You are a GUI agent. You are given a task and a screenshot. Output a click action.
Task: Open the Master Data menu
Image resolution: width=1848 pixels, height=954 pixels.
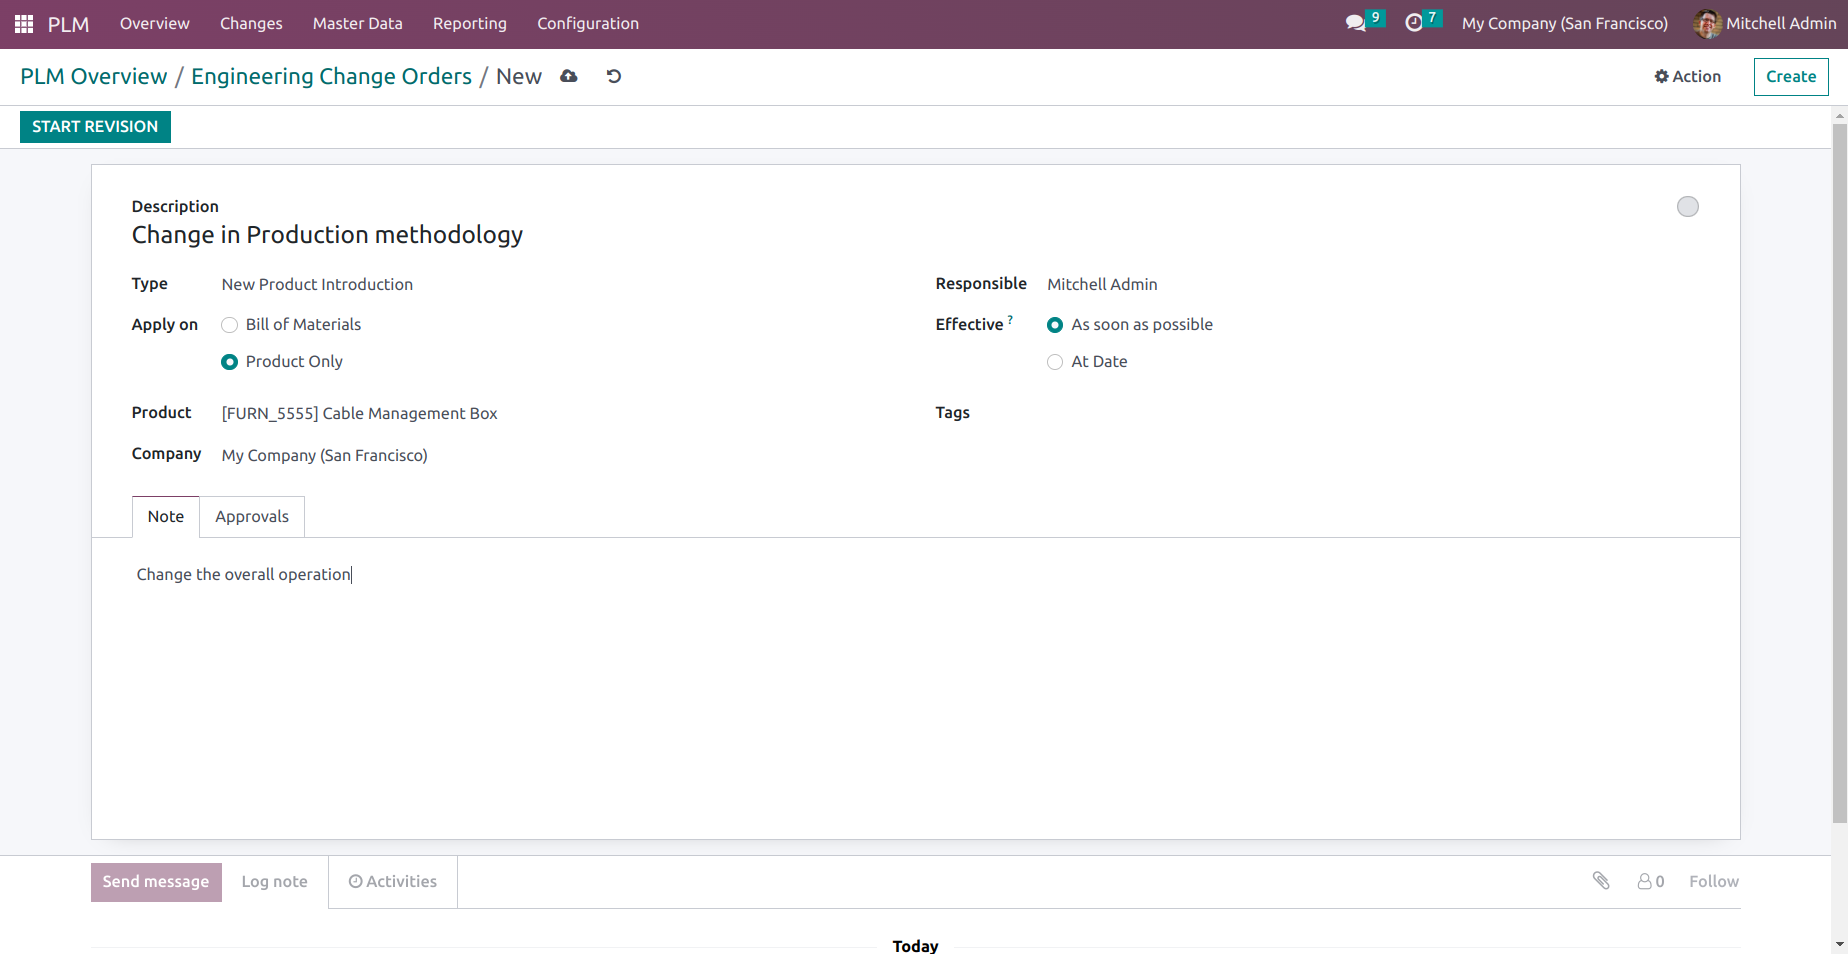[x=357, y=23]
